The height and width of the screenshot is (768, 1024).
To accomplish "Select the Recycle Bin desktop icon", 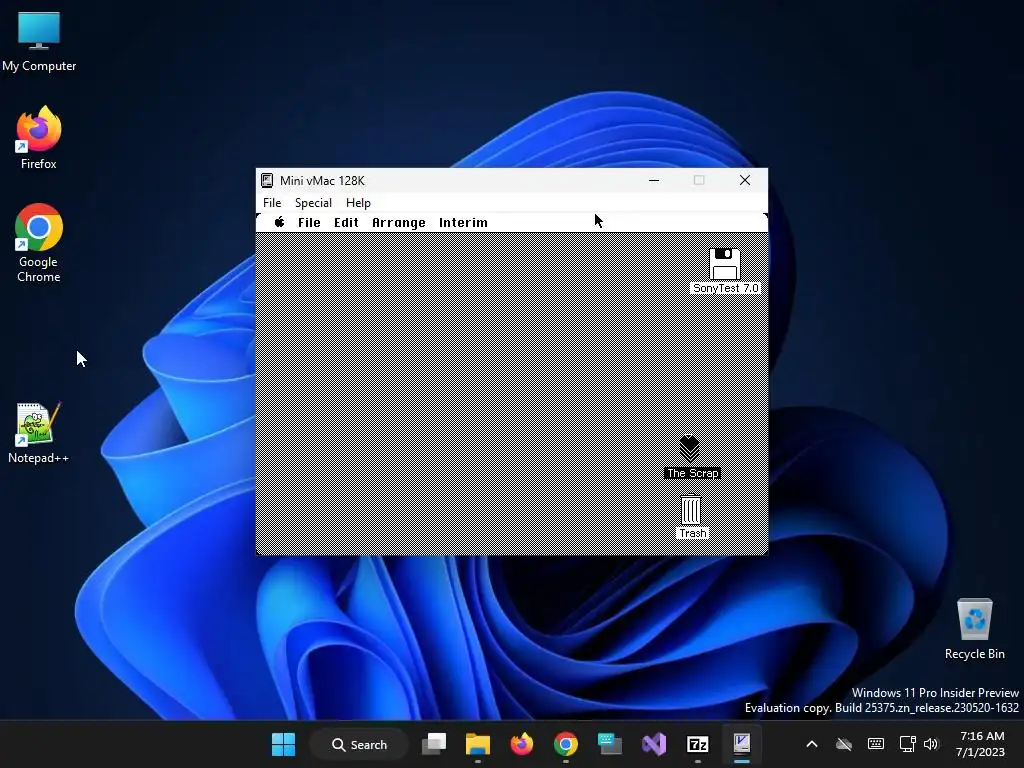I will pos(974,629).
